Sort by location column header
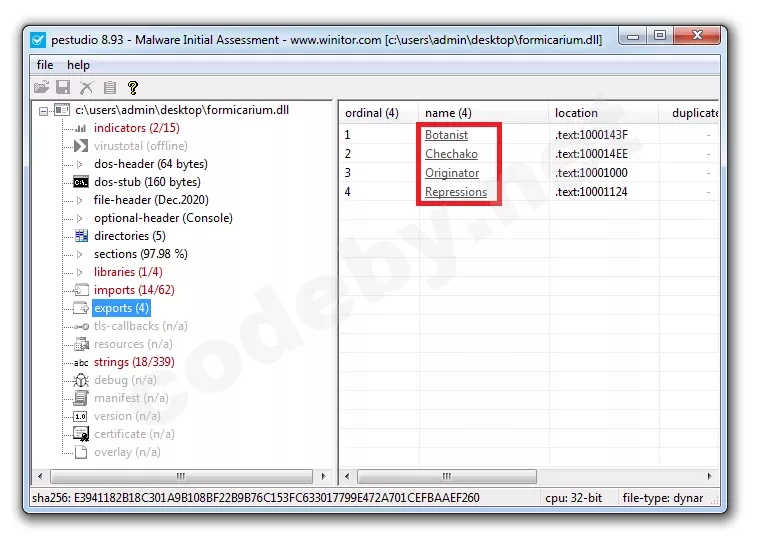Image resolution: width=767 pixels, height=538 pixels. (603, 113)
